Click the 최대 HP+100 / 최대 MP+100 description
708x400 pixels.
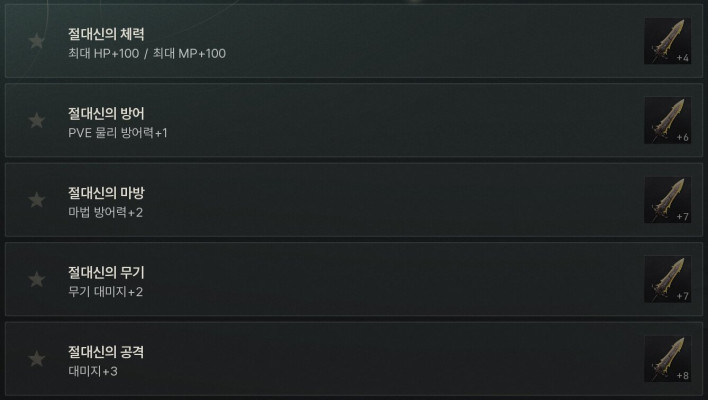pos(147,53)
